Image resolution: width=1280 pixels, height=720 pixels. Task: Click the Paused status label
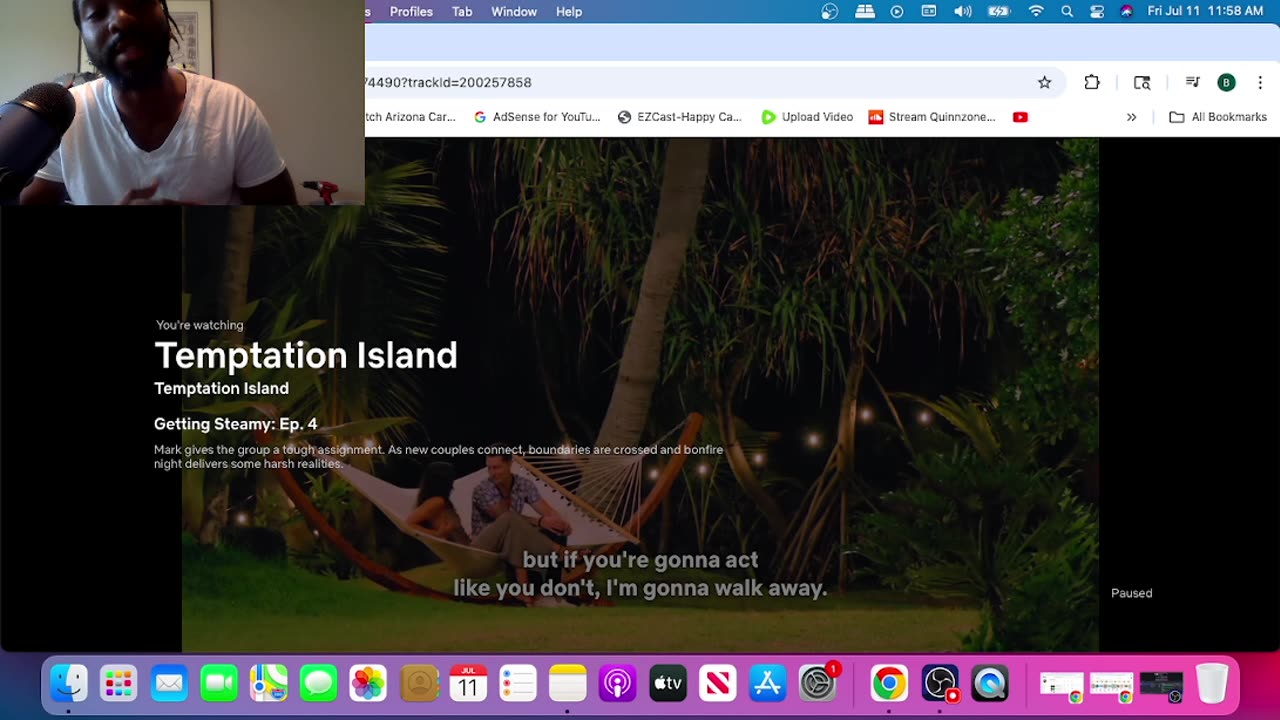[x=1132, y=593]
